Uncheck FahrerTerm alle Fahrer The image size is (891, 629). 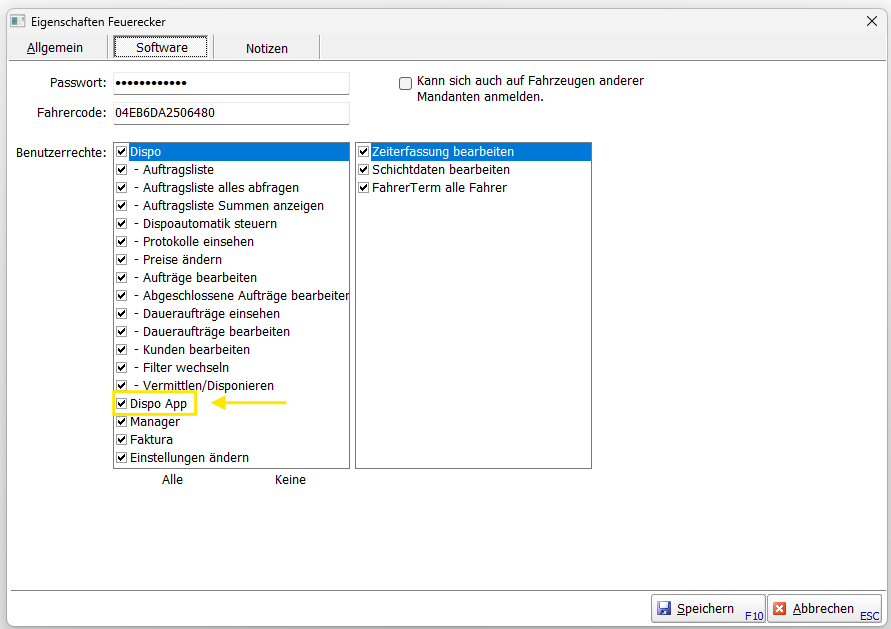pos(364,188)
